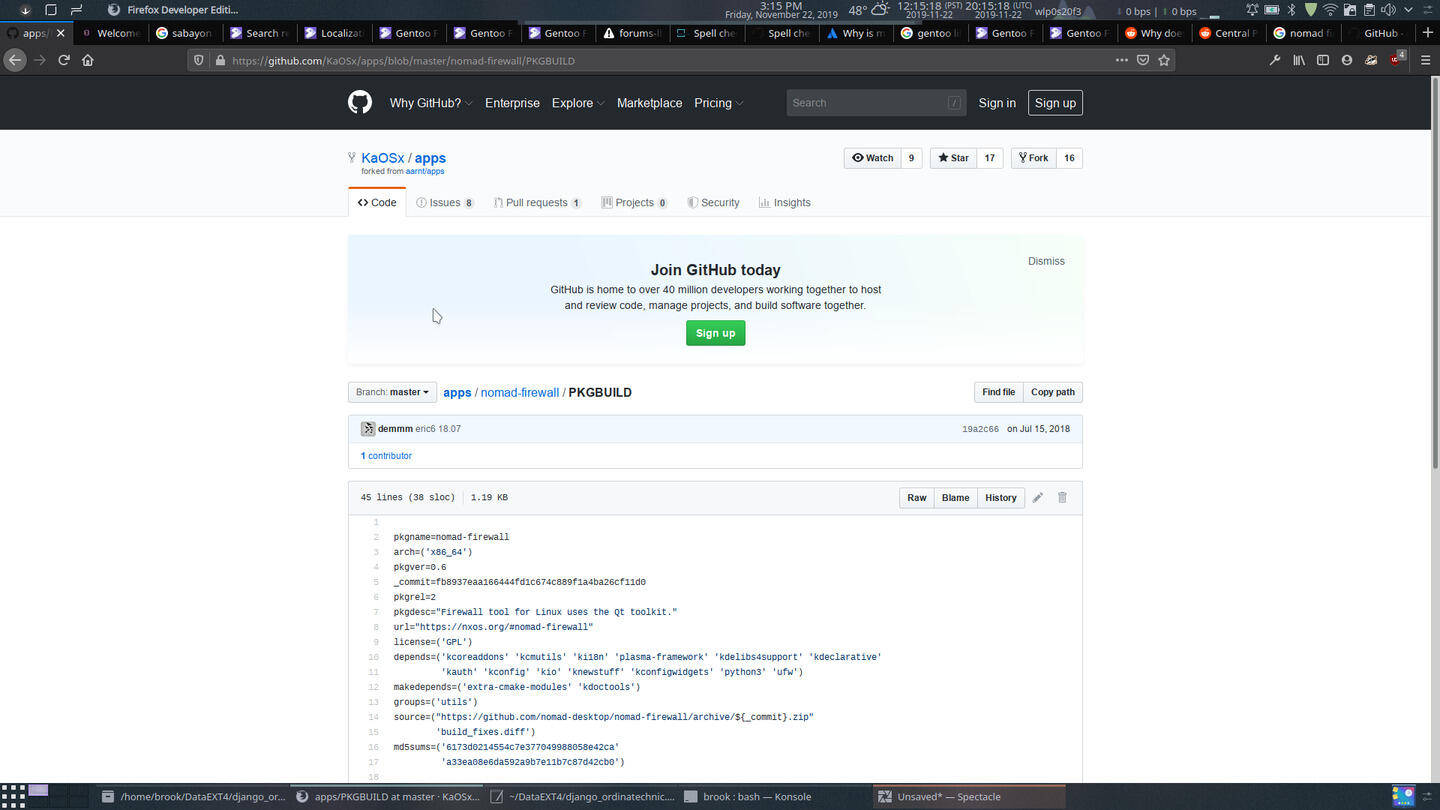The image size is (1440, 810).
Task: Open the KaOSx owner link
Action: (x=383, y=158)
